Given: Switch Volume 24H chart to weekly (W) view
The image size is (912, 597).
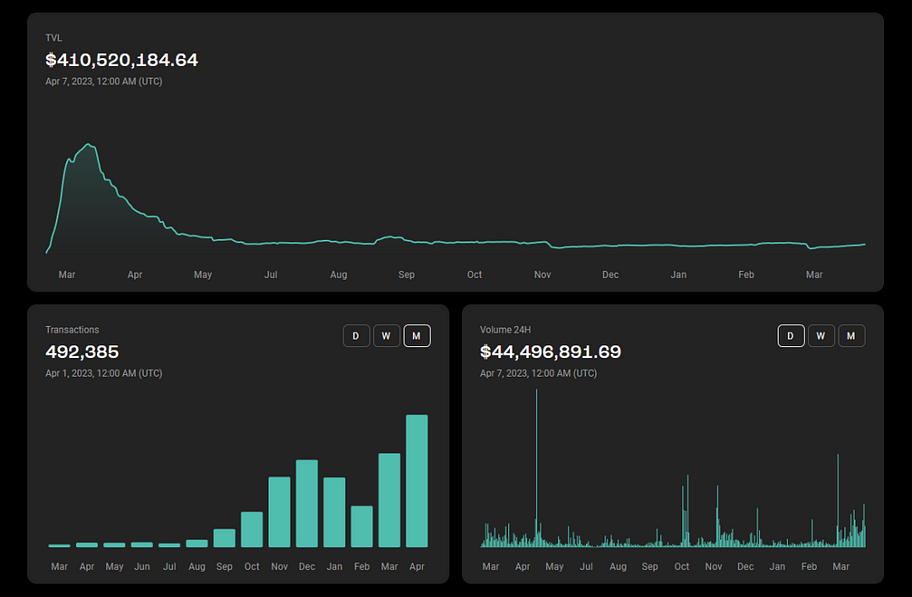Looking at the screenshot, I should click(821, 336).
